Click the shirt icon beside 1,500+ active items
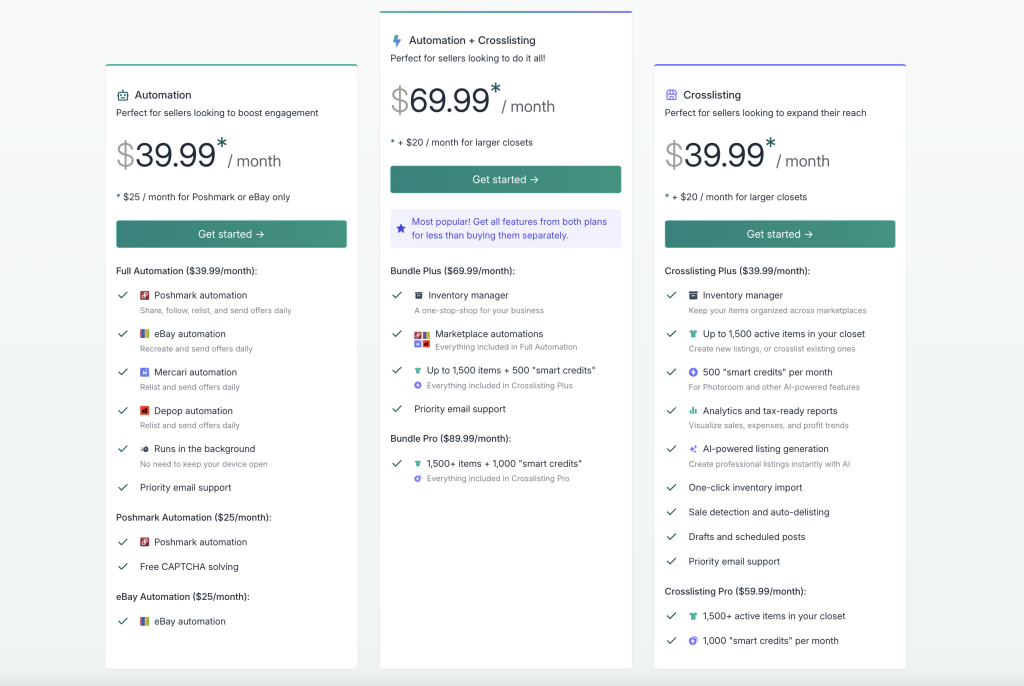 [x=693, y=616]
